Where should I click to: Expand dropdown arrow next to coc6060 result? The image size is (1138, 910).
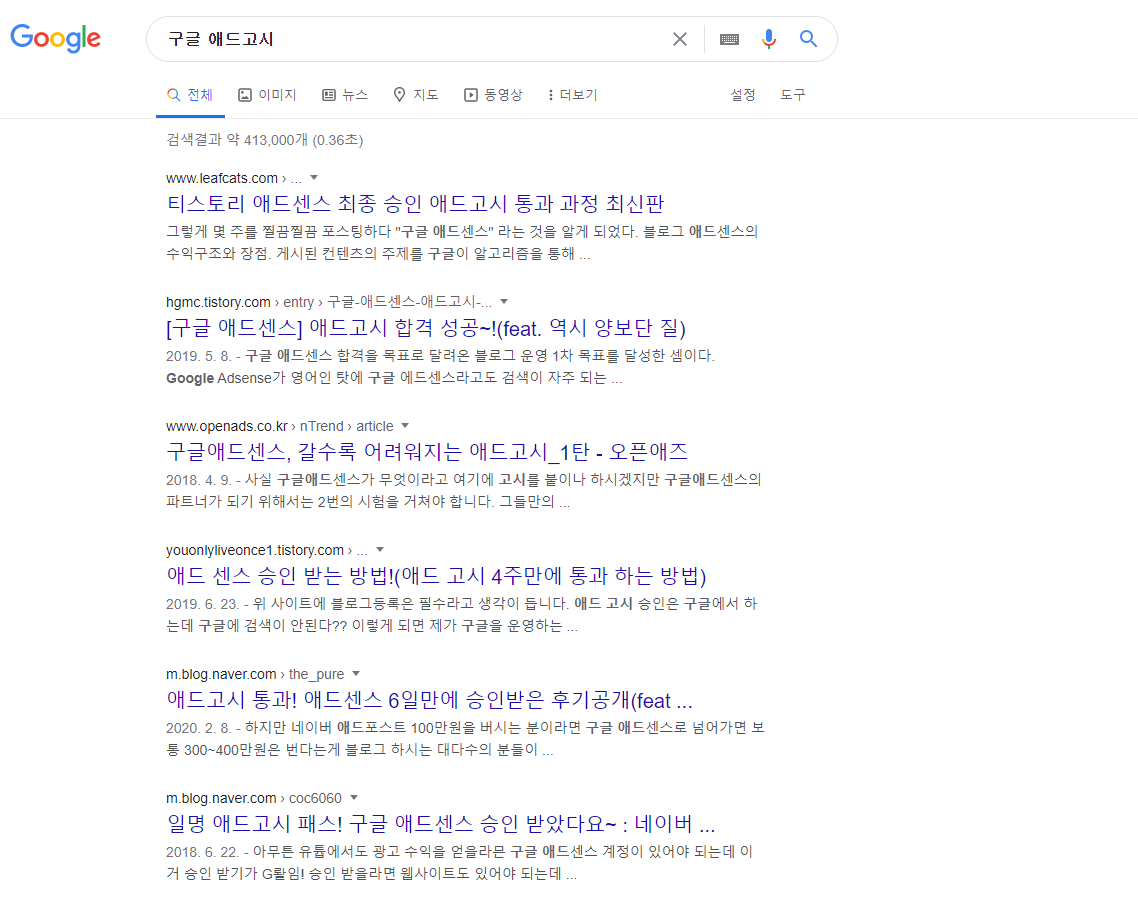353,798
